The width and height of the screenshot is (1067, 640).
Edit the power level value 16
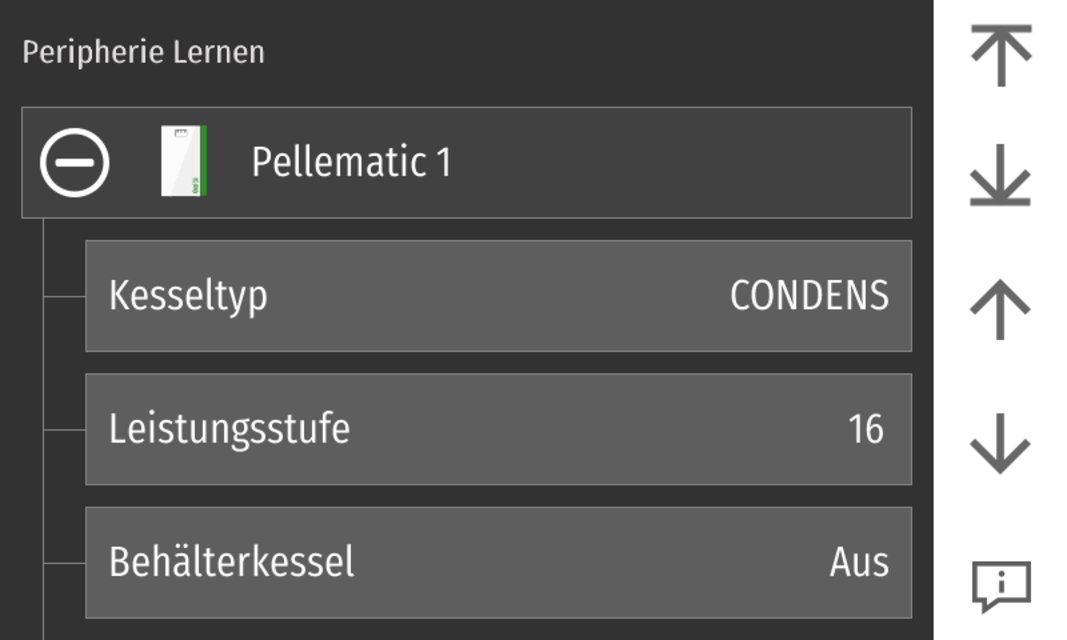point(865,429)
